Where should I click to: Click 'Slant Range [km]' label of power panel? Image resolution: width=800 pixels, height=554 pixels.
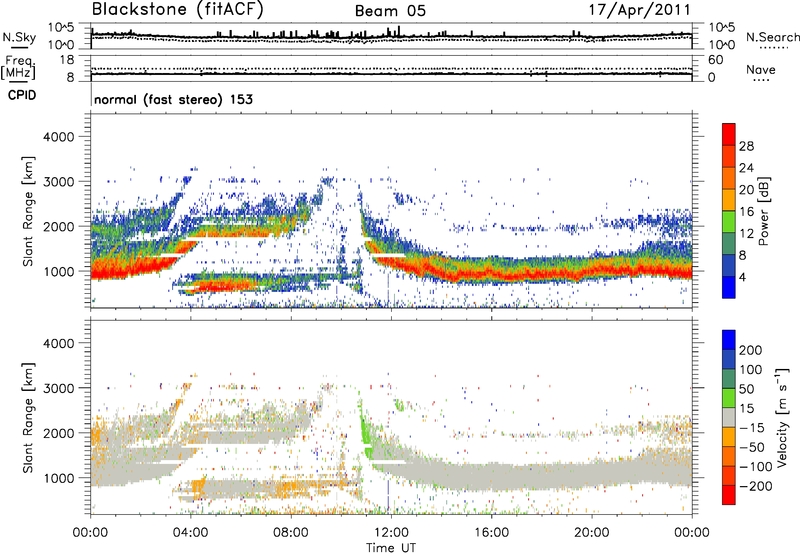(x=28, y=211)
